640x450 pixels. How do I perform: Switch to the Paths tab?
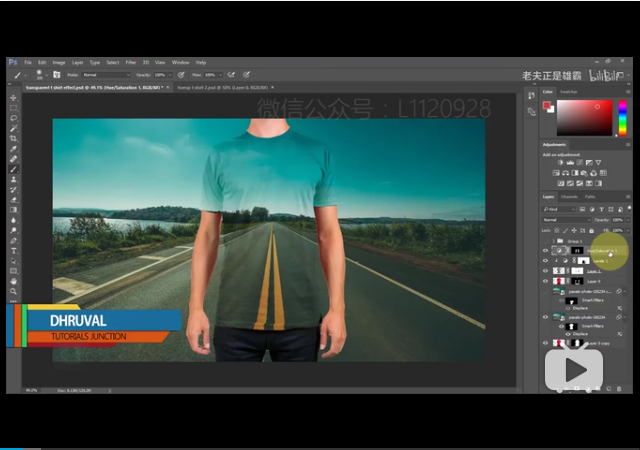coord(590,197)
